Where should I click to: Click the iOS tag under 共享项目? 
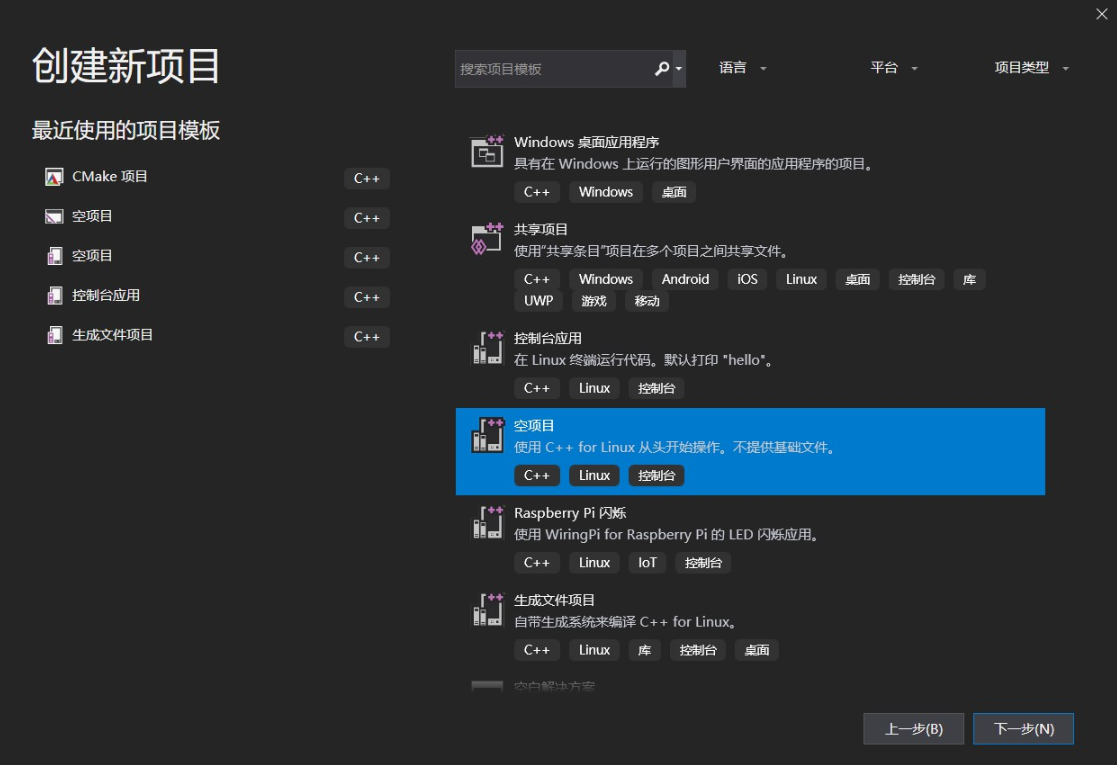point(747,279)
